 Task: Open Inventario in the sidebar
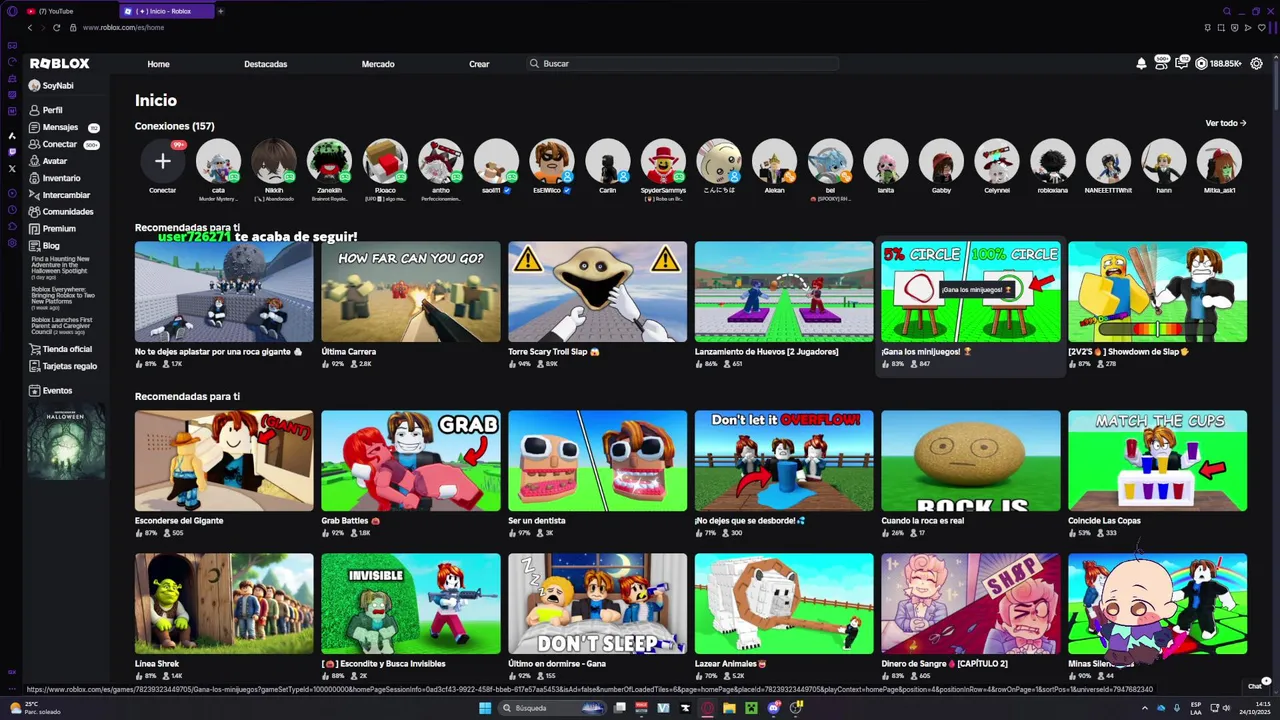(x=54, y=178)
